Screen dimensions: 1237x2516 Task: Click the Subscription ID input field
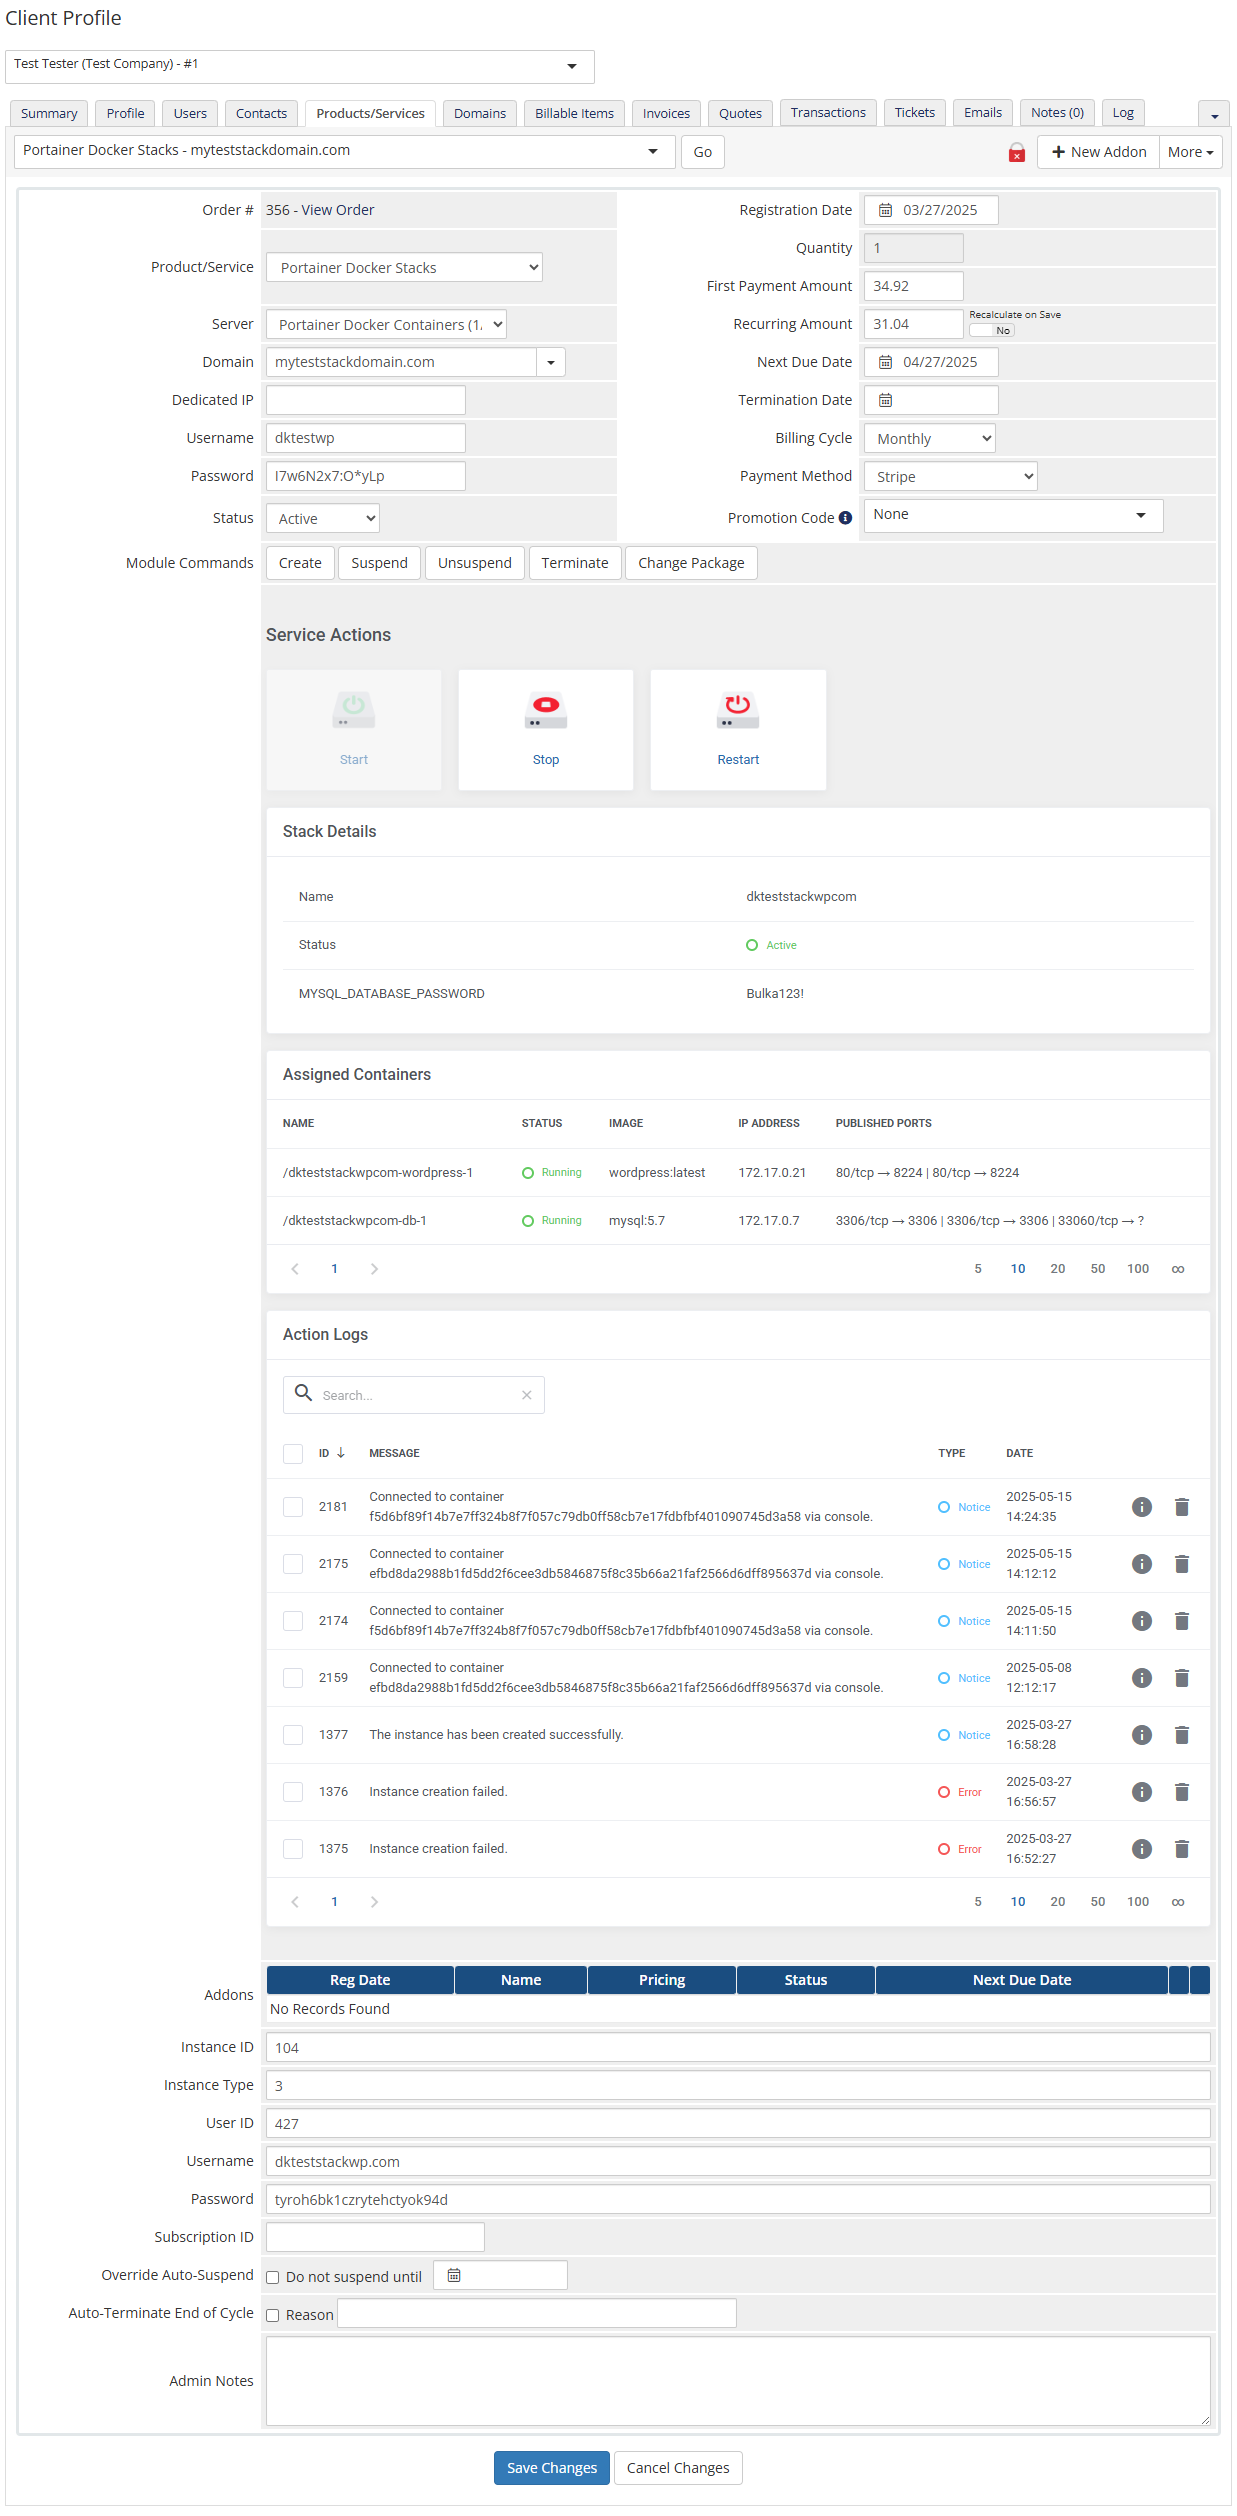click(x=375, y=2237)
